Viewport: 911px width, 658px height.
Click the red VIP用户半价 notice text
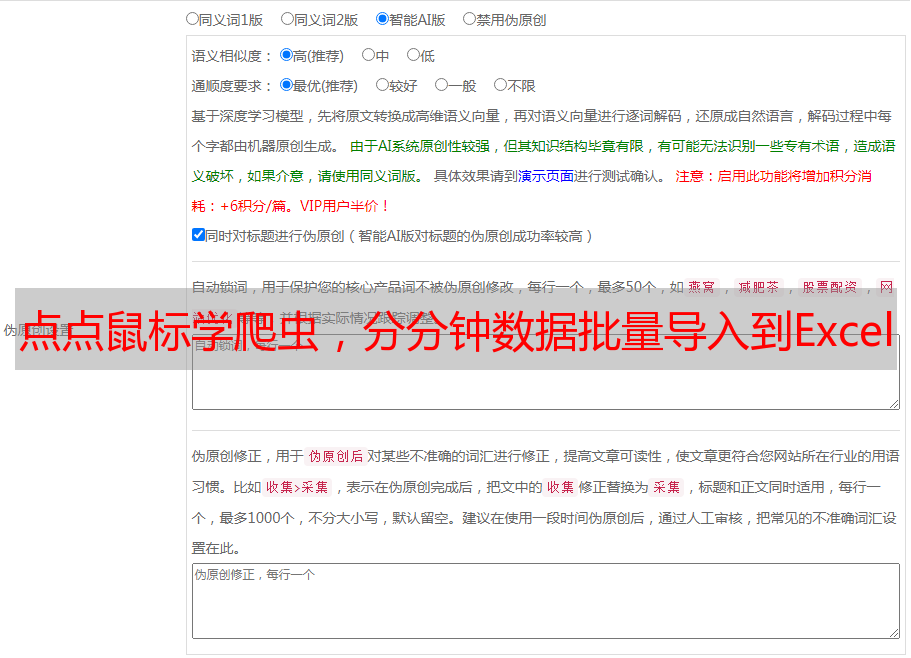(x=344, y=206)
